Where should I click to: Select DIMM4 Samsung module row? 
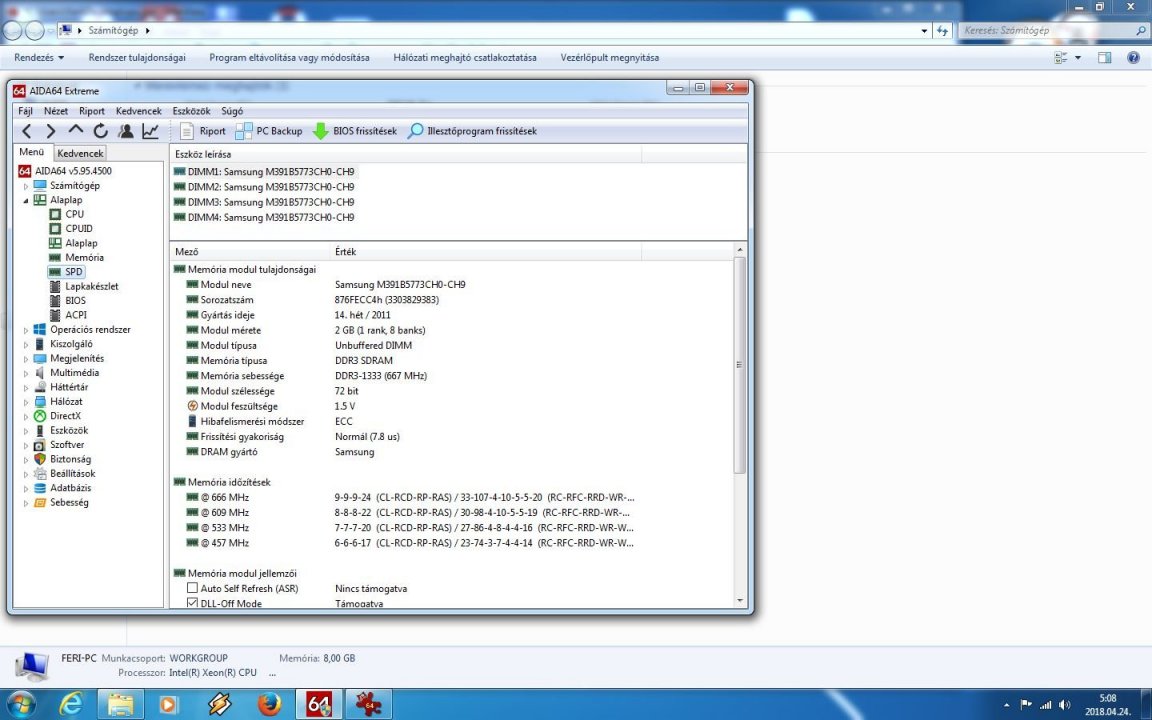tap(264, 217)
